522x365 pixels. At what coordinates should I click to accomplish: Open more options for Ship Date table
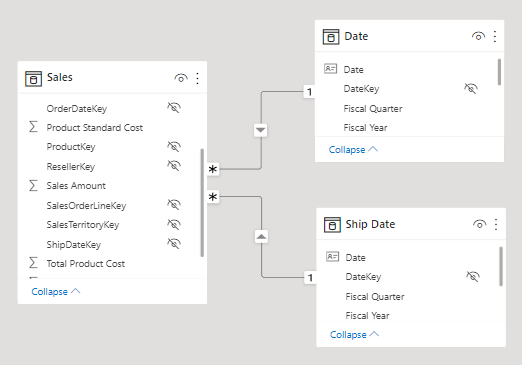coord(496,224)
